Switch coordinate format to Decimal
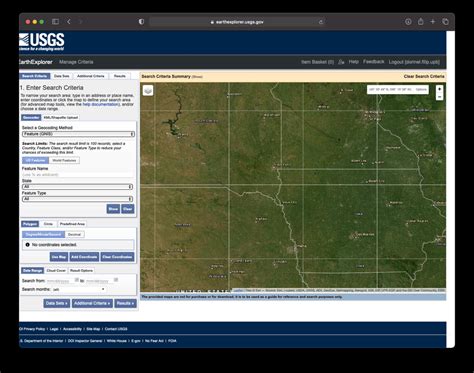This screenshot has width=474, height=373. [x=74, y=234]
